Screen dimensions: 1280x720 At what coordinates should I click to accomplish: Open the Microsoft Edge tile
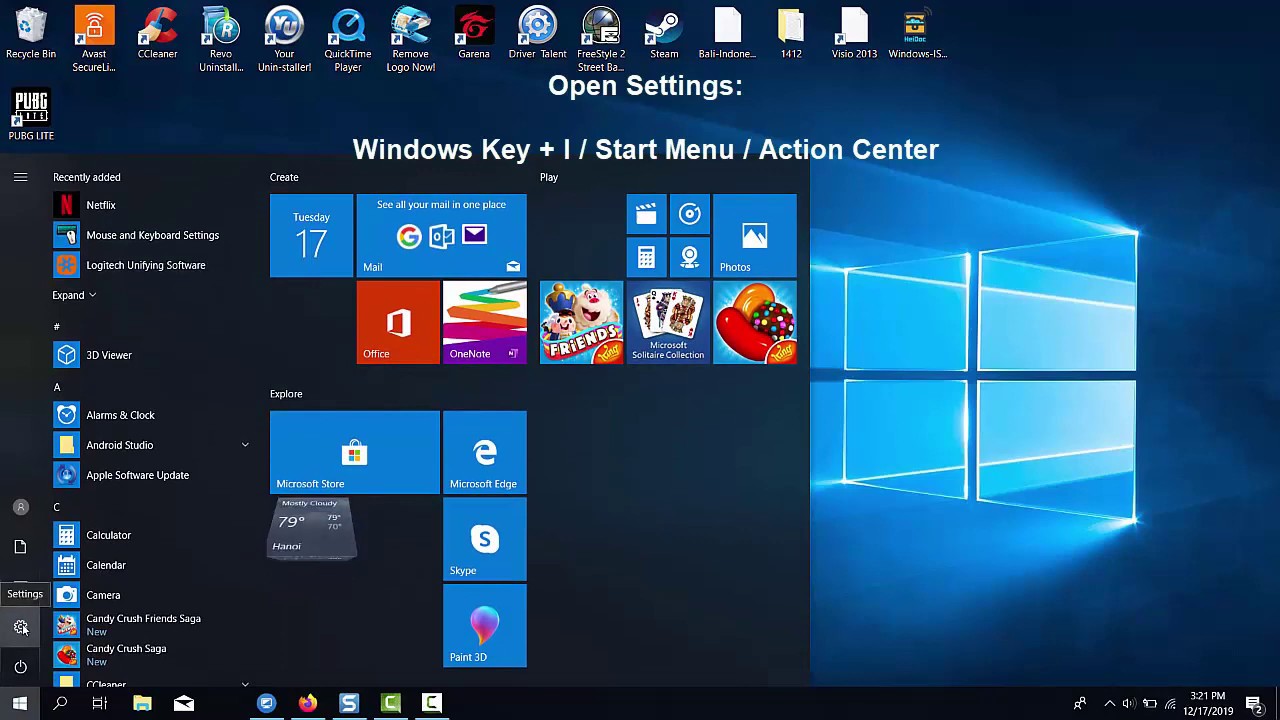coord(484,452)
